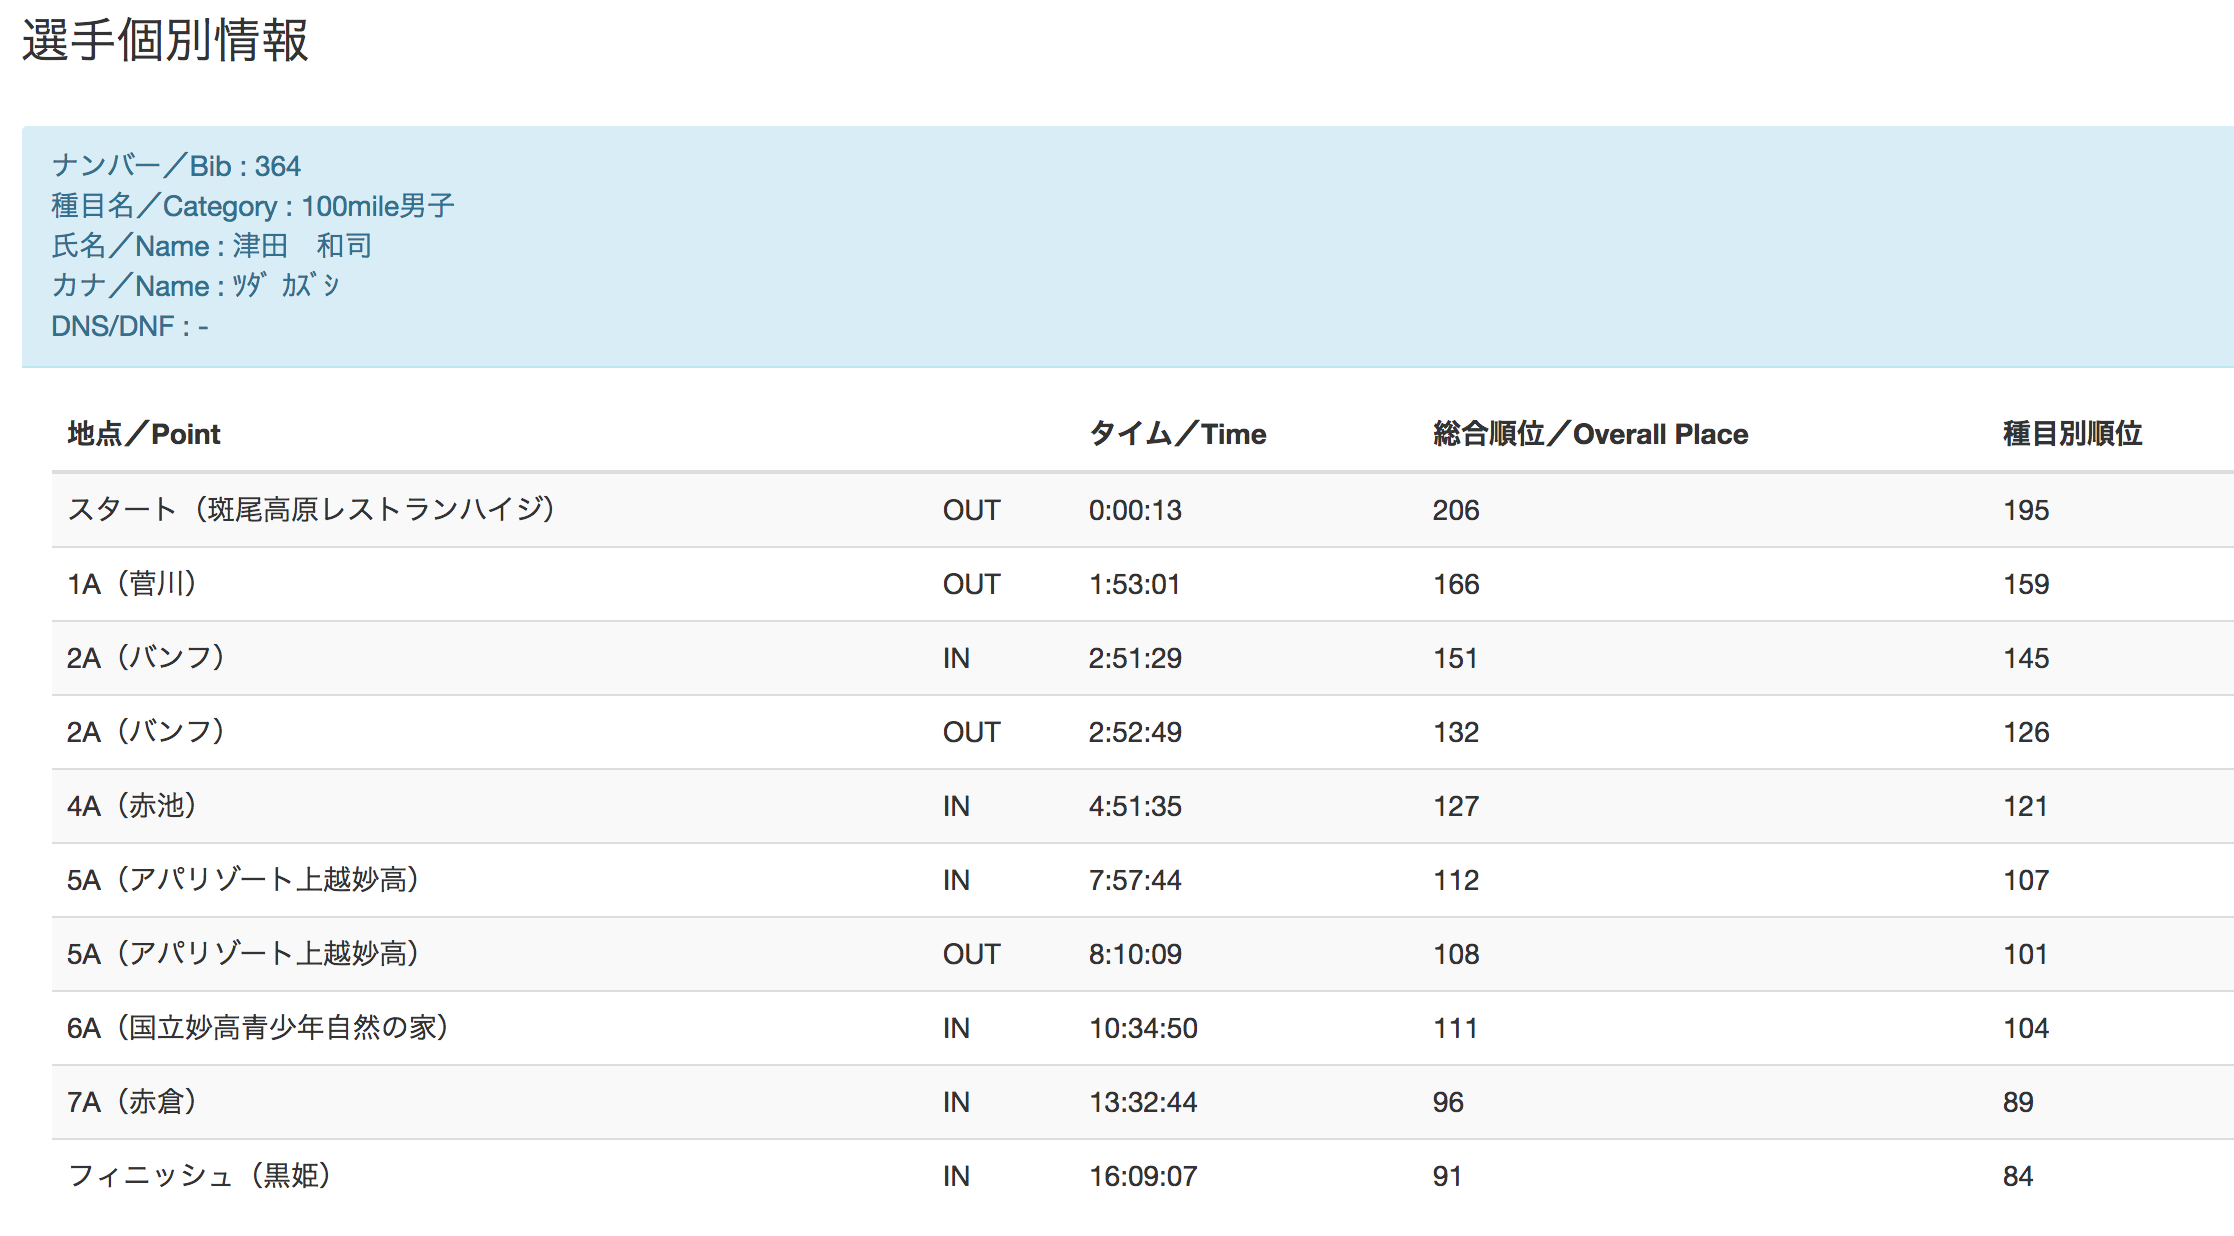Click the DNS/DNF status line
The height and width of the screenshot is (1236, 2234).
coord(130,326)
